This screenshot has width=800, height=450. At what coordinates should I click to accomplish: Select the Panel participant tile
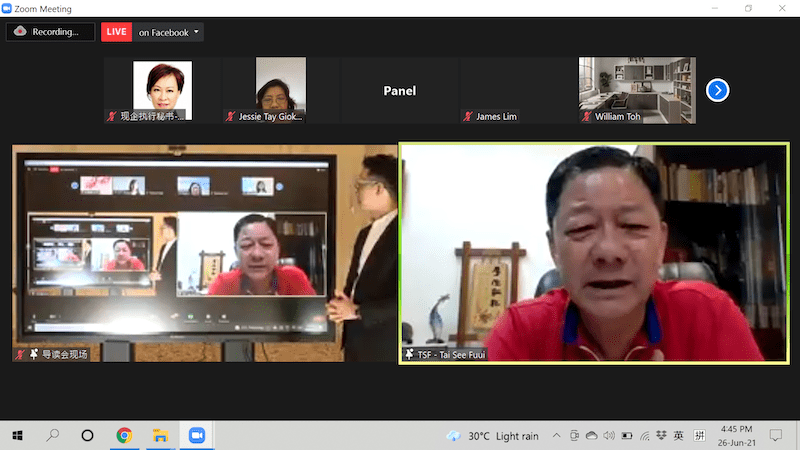tap(399, 90)
